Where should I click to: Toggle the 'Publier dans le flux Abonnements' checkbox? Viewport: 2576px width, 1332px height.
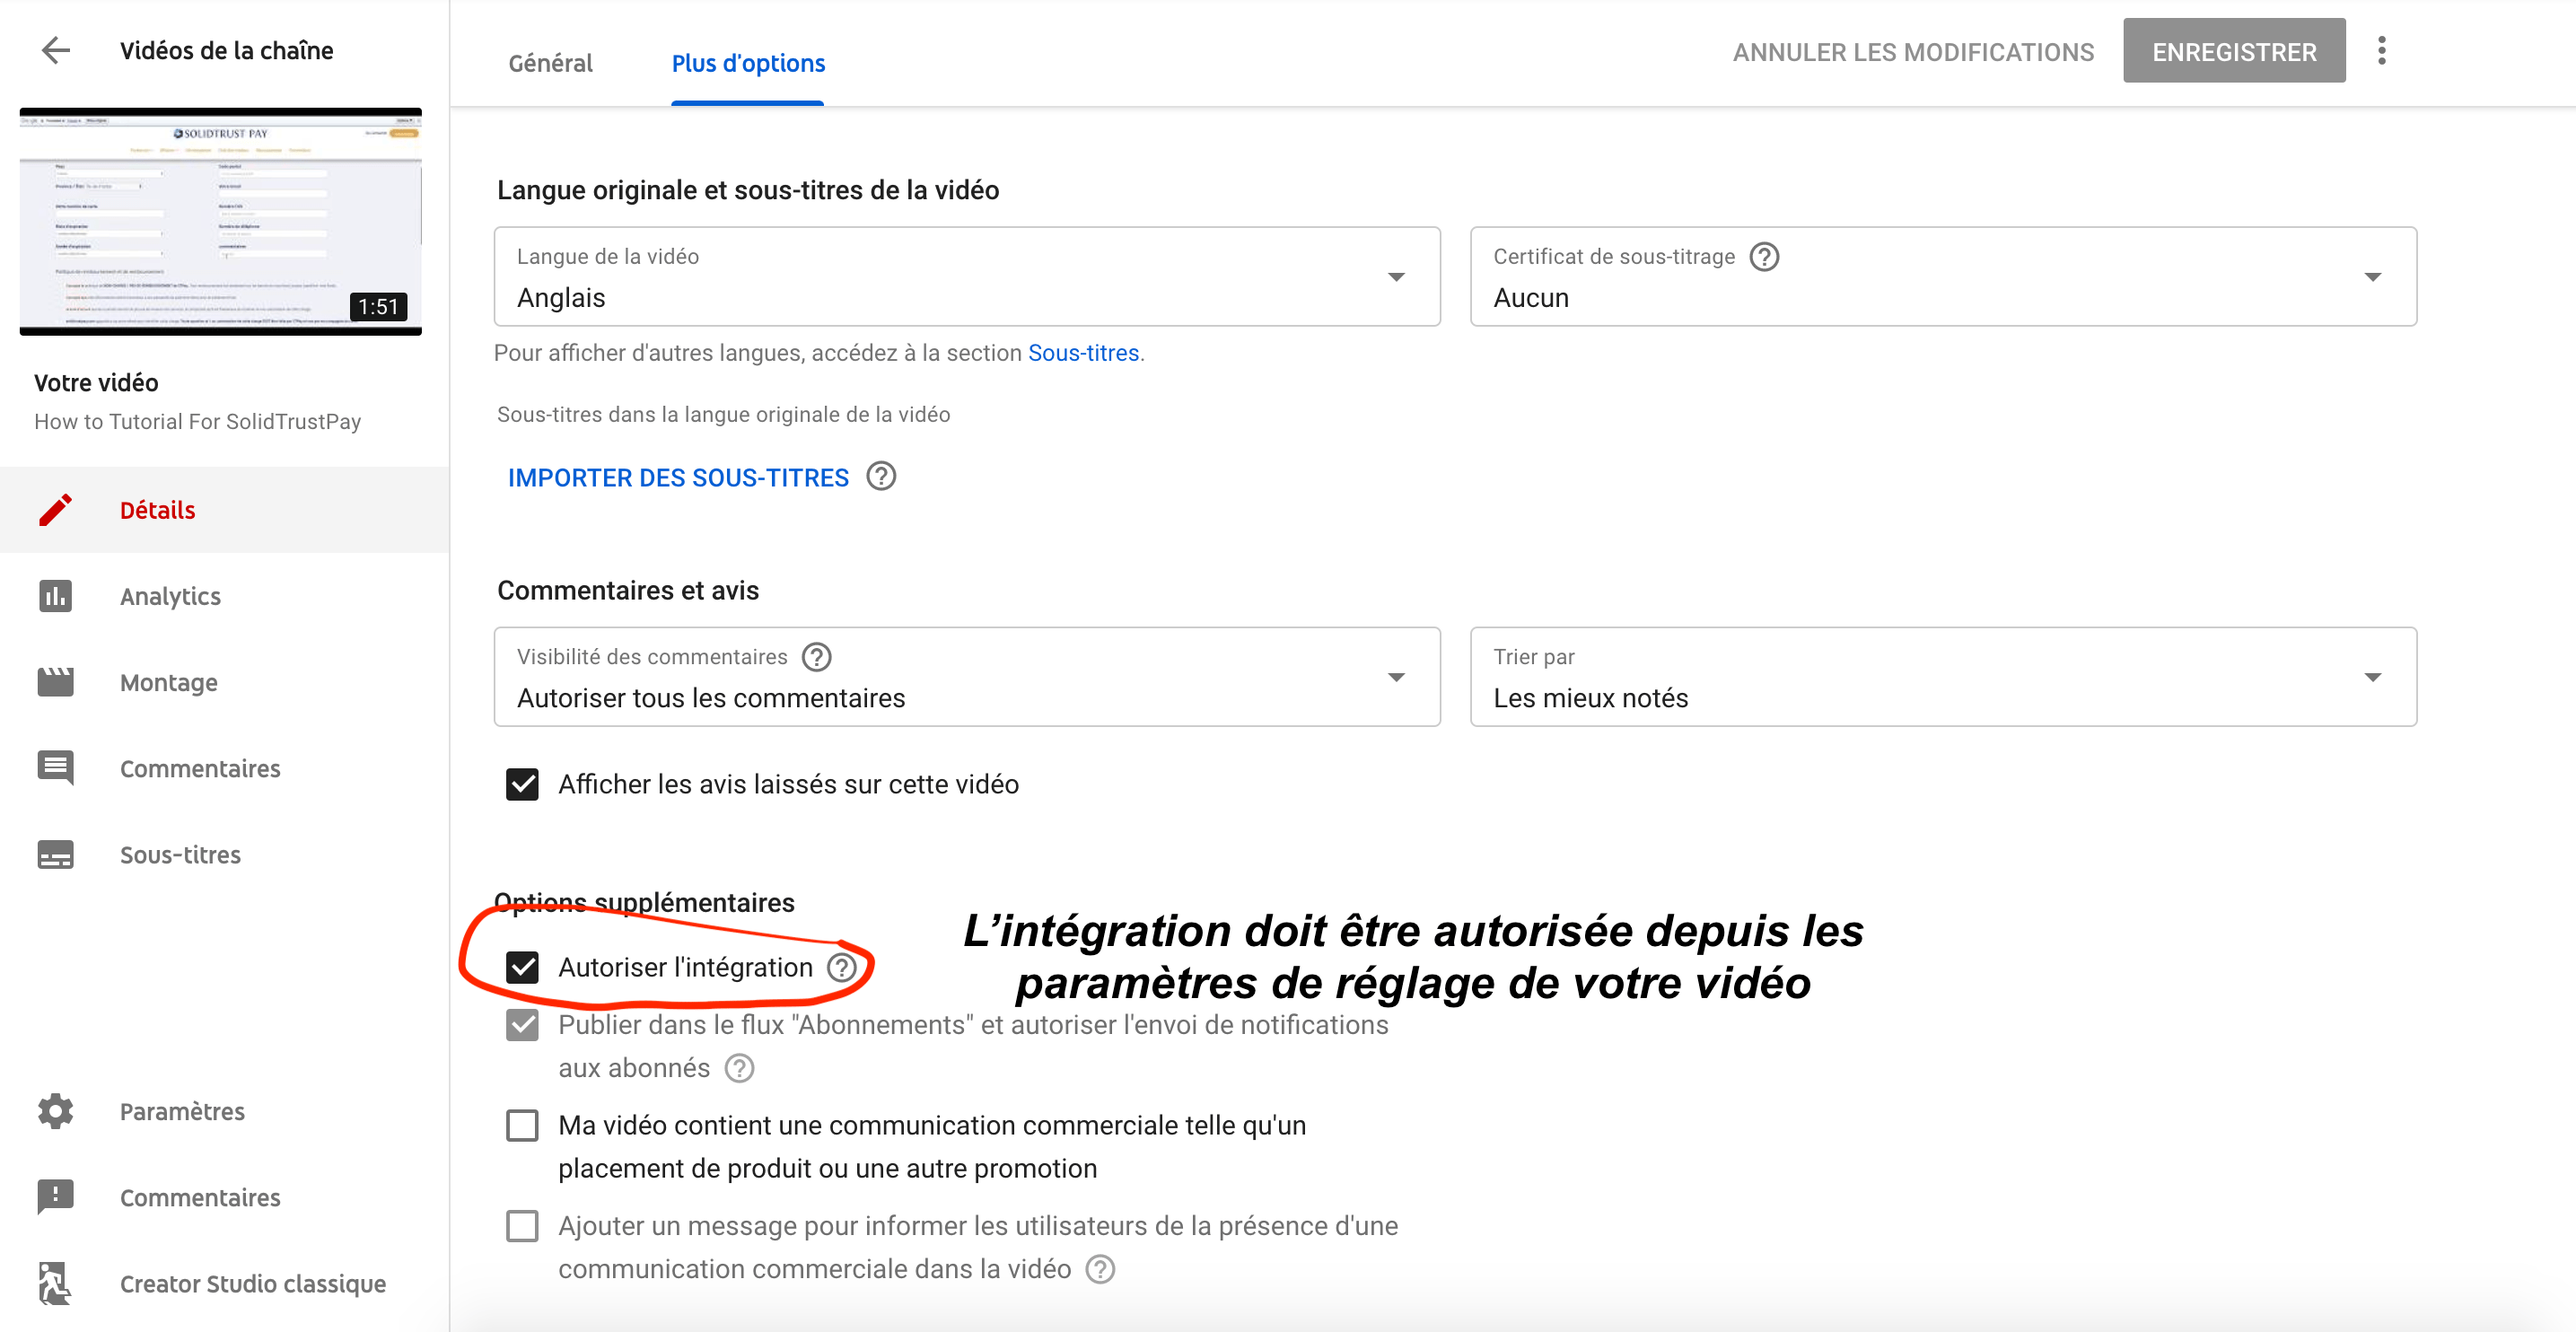pos(522,1025)
